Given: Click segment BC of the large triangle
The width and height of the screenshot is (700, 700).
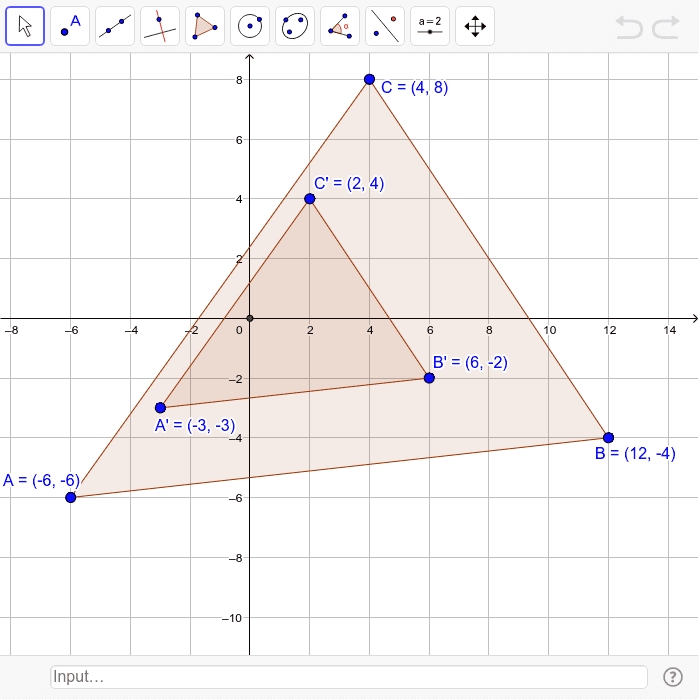Looking at the screenshot, I should coord(489,258).
